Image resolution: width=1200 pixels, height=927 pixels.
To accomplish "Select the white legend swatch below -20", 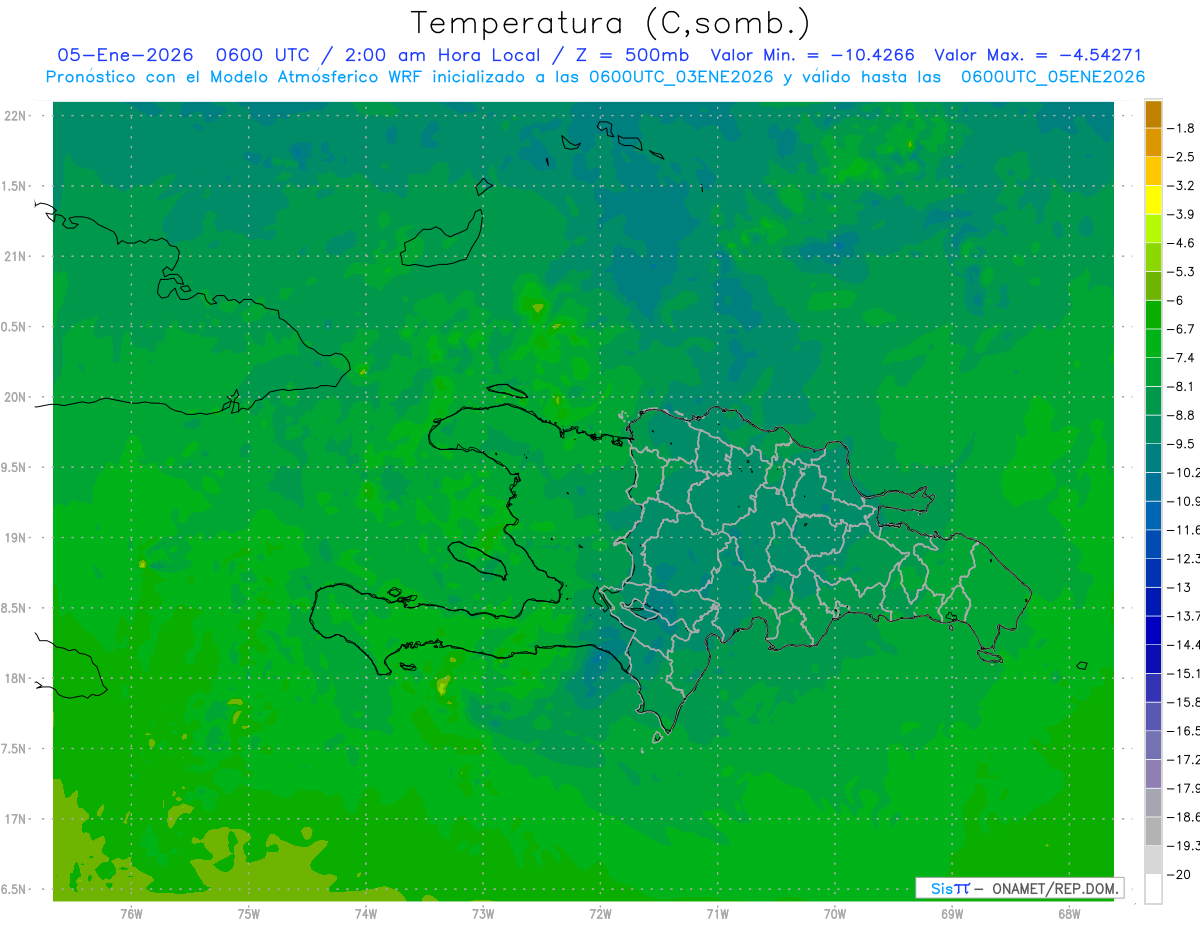I will pyautogui.click(x=1153, y=889).
